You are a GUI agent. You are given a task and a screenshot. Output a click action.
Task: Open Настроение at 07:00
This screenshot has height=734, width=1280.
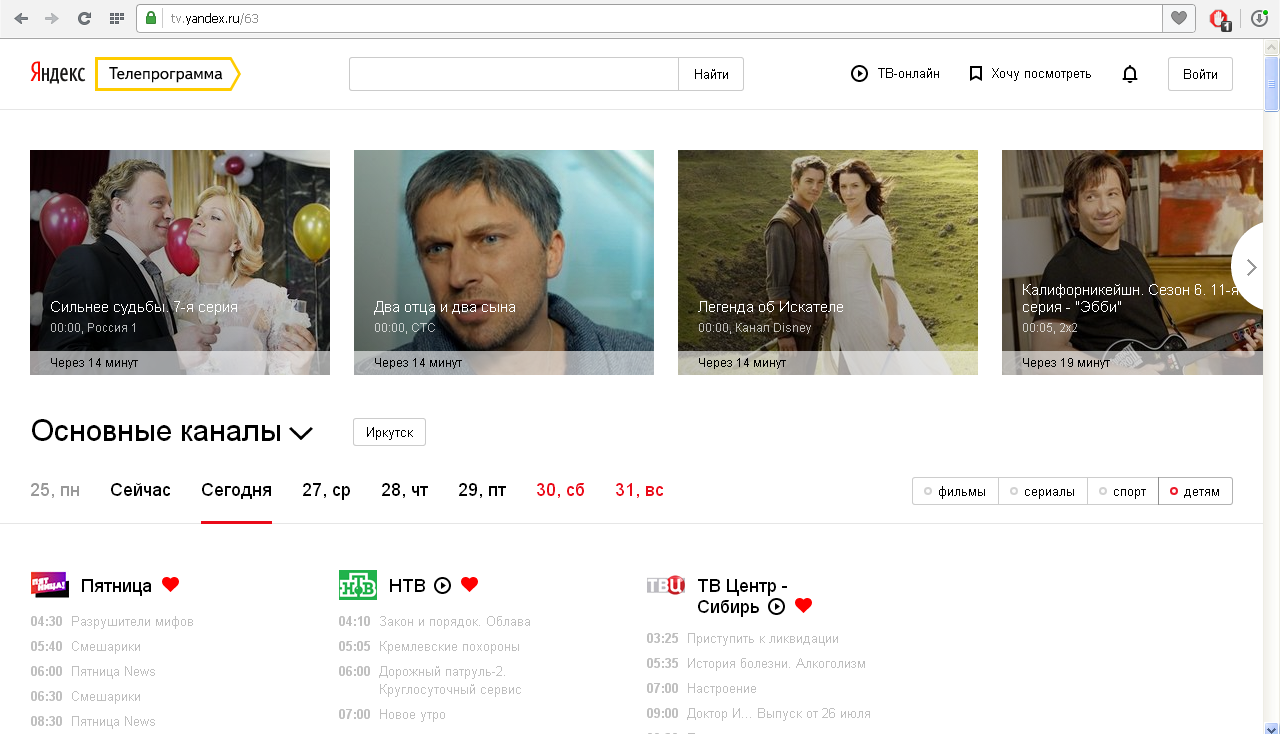pos(722,689)
